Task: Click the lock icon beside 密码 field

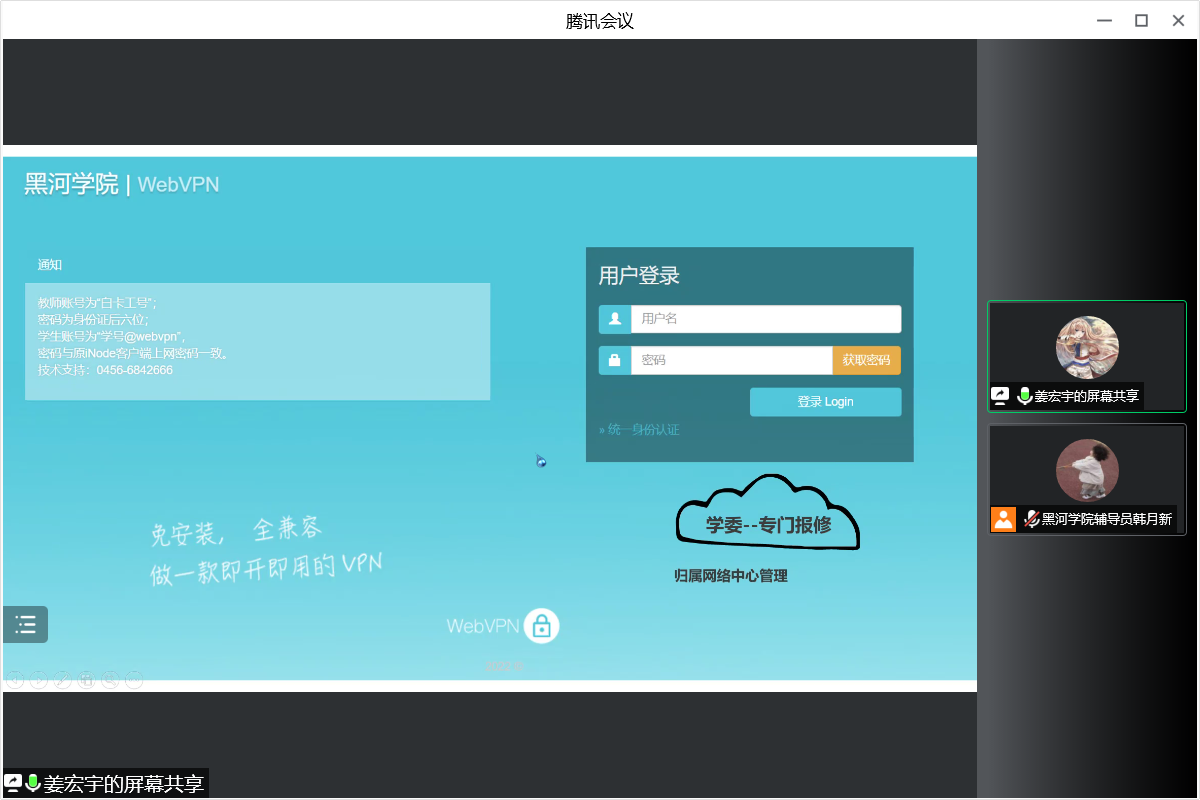Action: [x=615, y=360]
